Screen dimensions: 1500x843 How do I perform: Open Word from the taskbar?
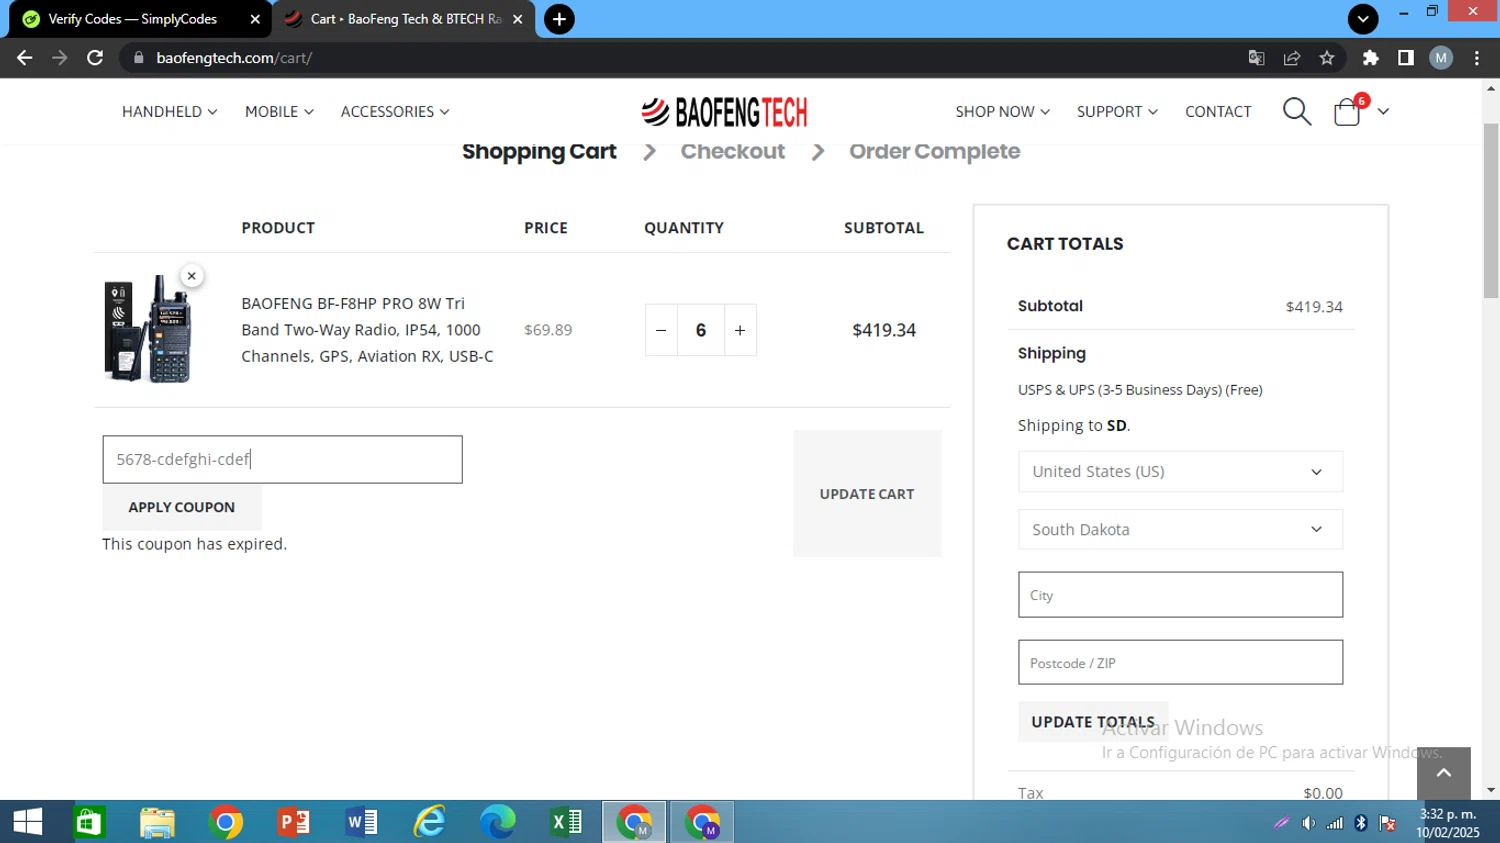click(x=362, y=822)
